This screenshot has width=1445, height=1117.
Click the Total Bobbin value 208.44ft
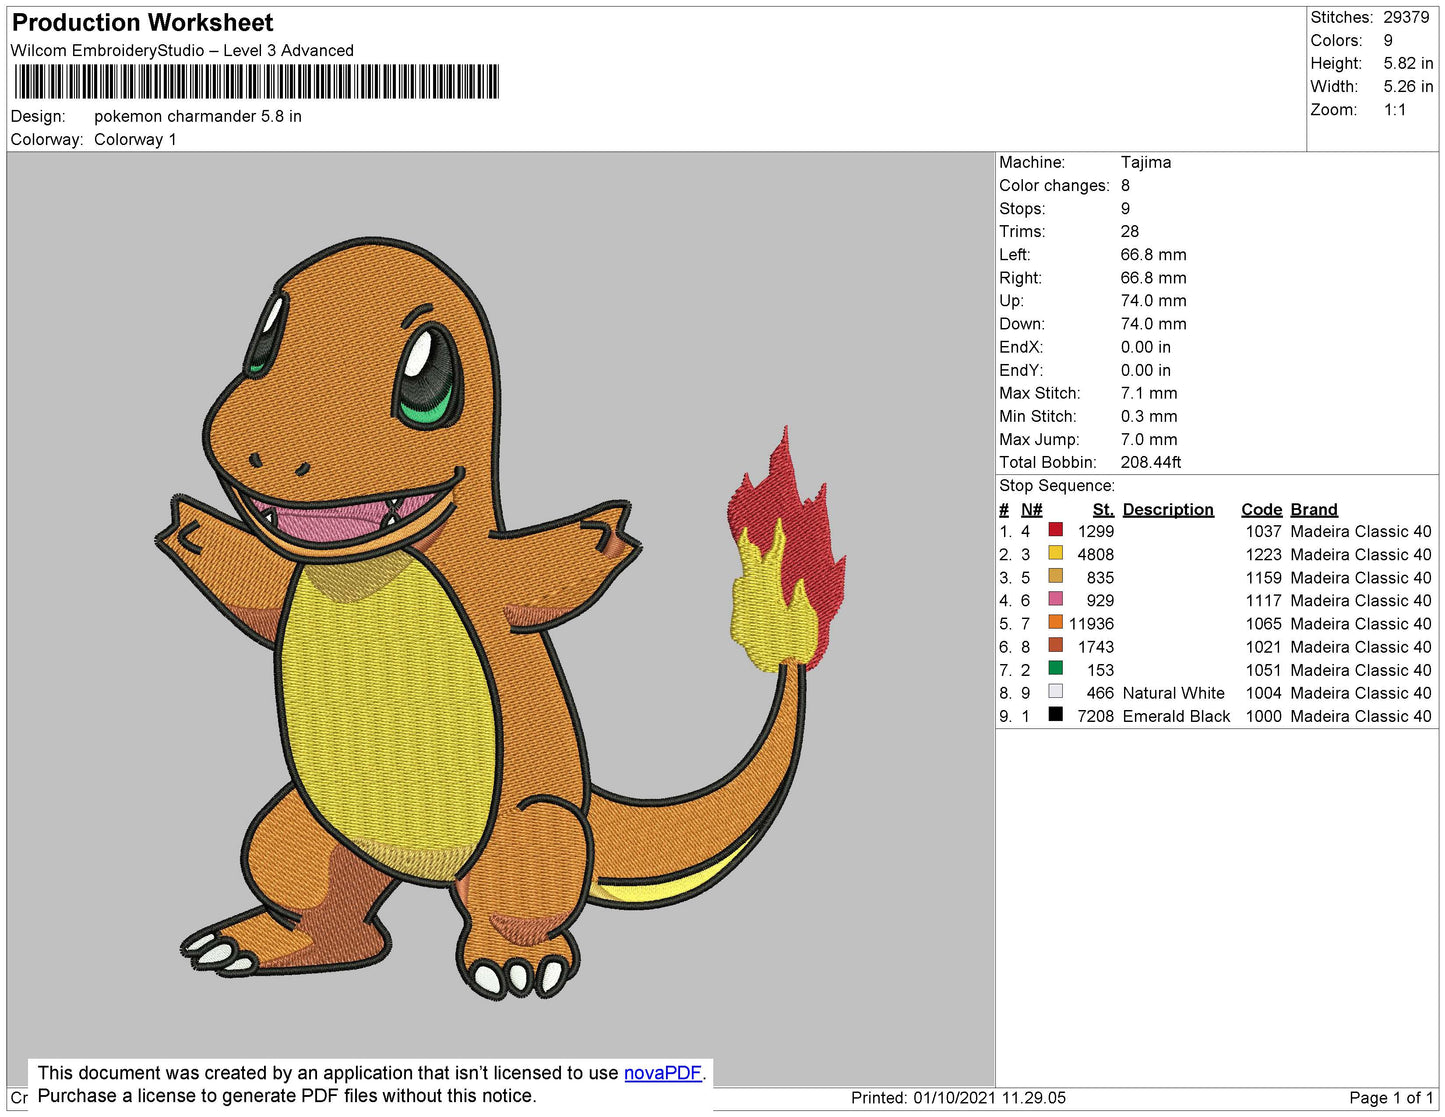click(1151, 462)
